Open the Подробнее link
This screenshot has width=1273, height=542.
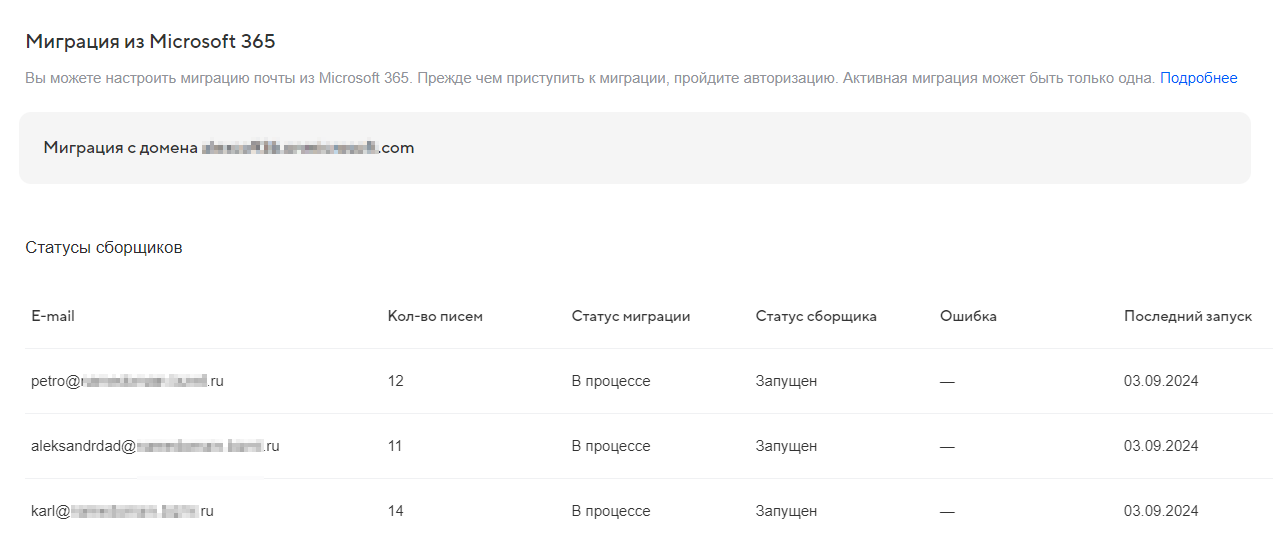click(1198, 78)
